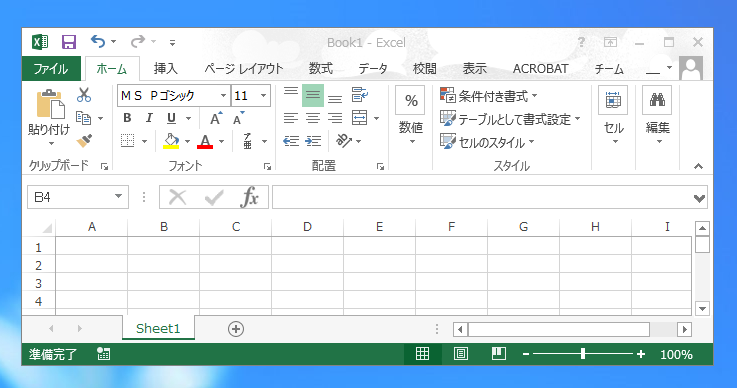
Task: Toggle Wrap Text
Action: [x=360, y=95]
